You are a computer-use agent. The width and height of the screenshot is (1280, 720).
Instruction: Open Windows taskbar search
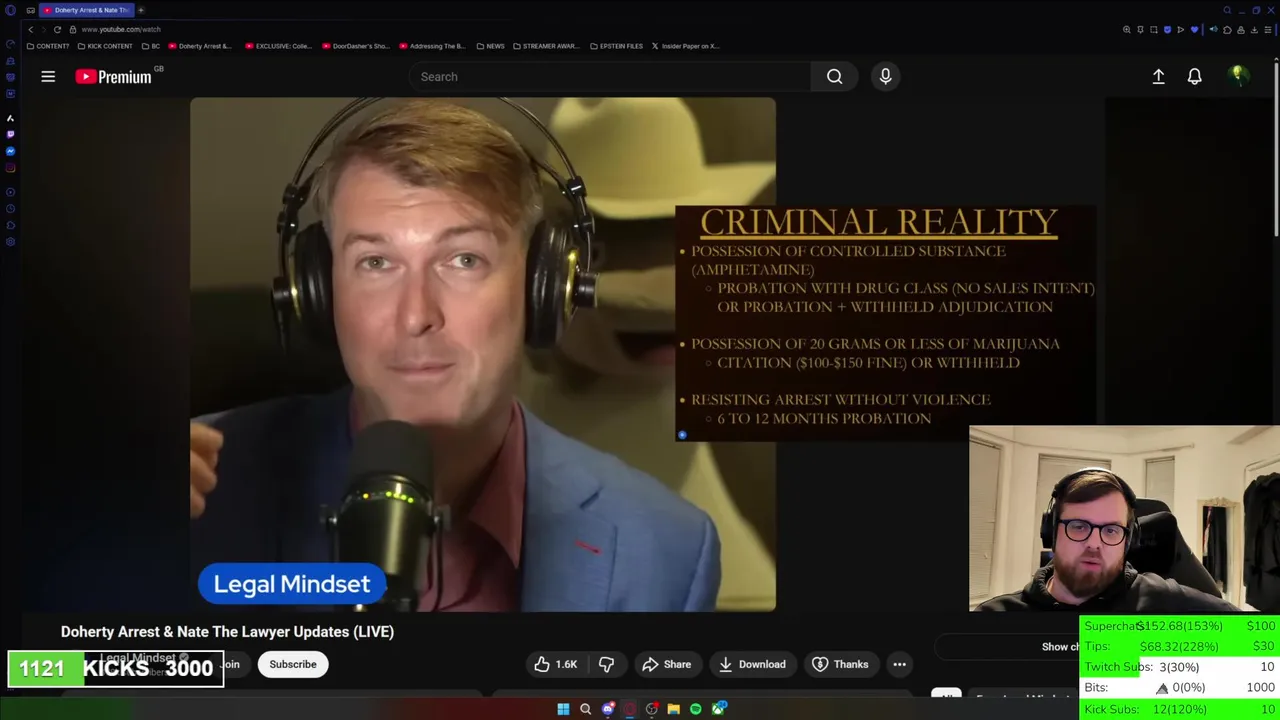pyautogui.click(x=585, y=709)
